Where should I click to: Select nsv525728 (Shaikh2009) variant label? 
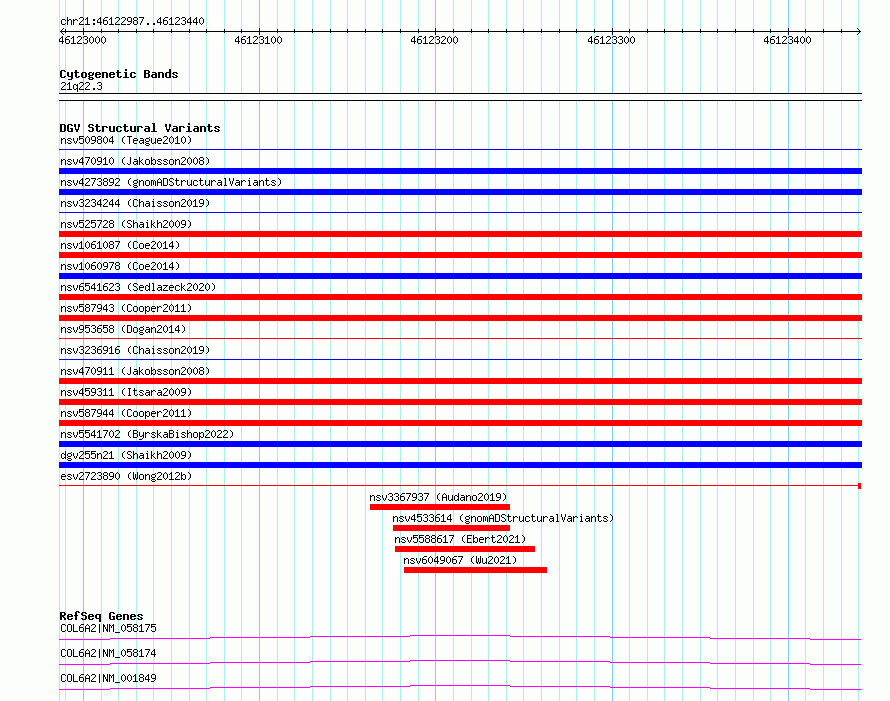(126, 224)
